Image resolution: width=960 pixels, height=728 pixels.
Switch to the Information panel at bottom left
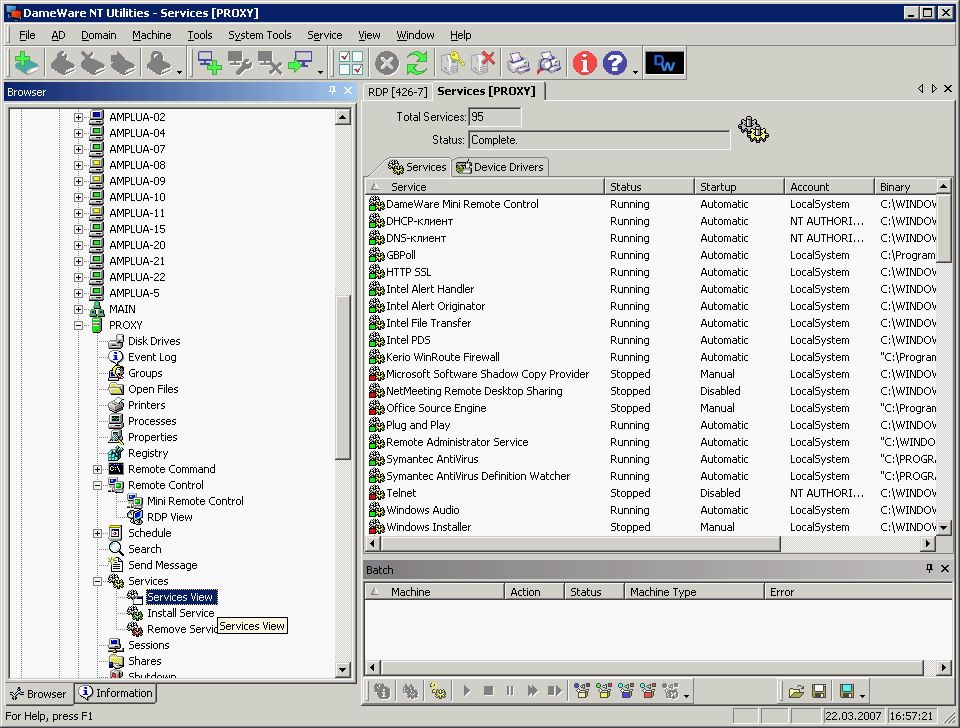tap(115, 693)
